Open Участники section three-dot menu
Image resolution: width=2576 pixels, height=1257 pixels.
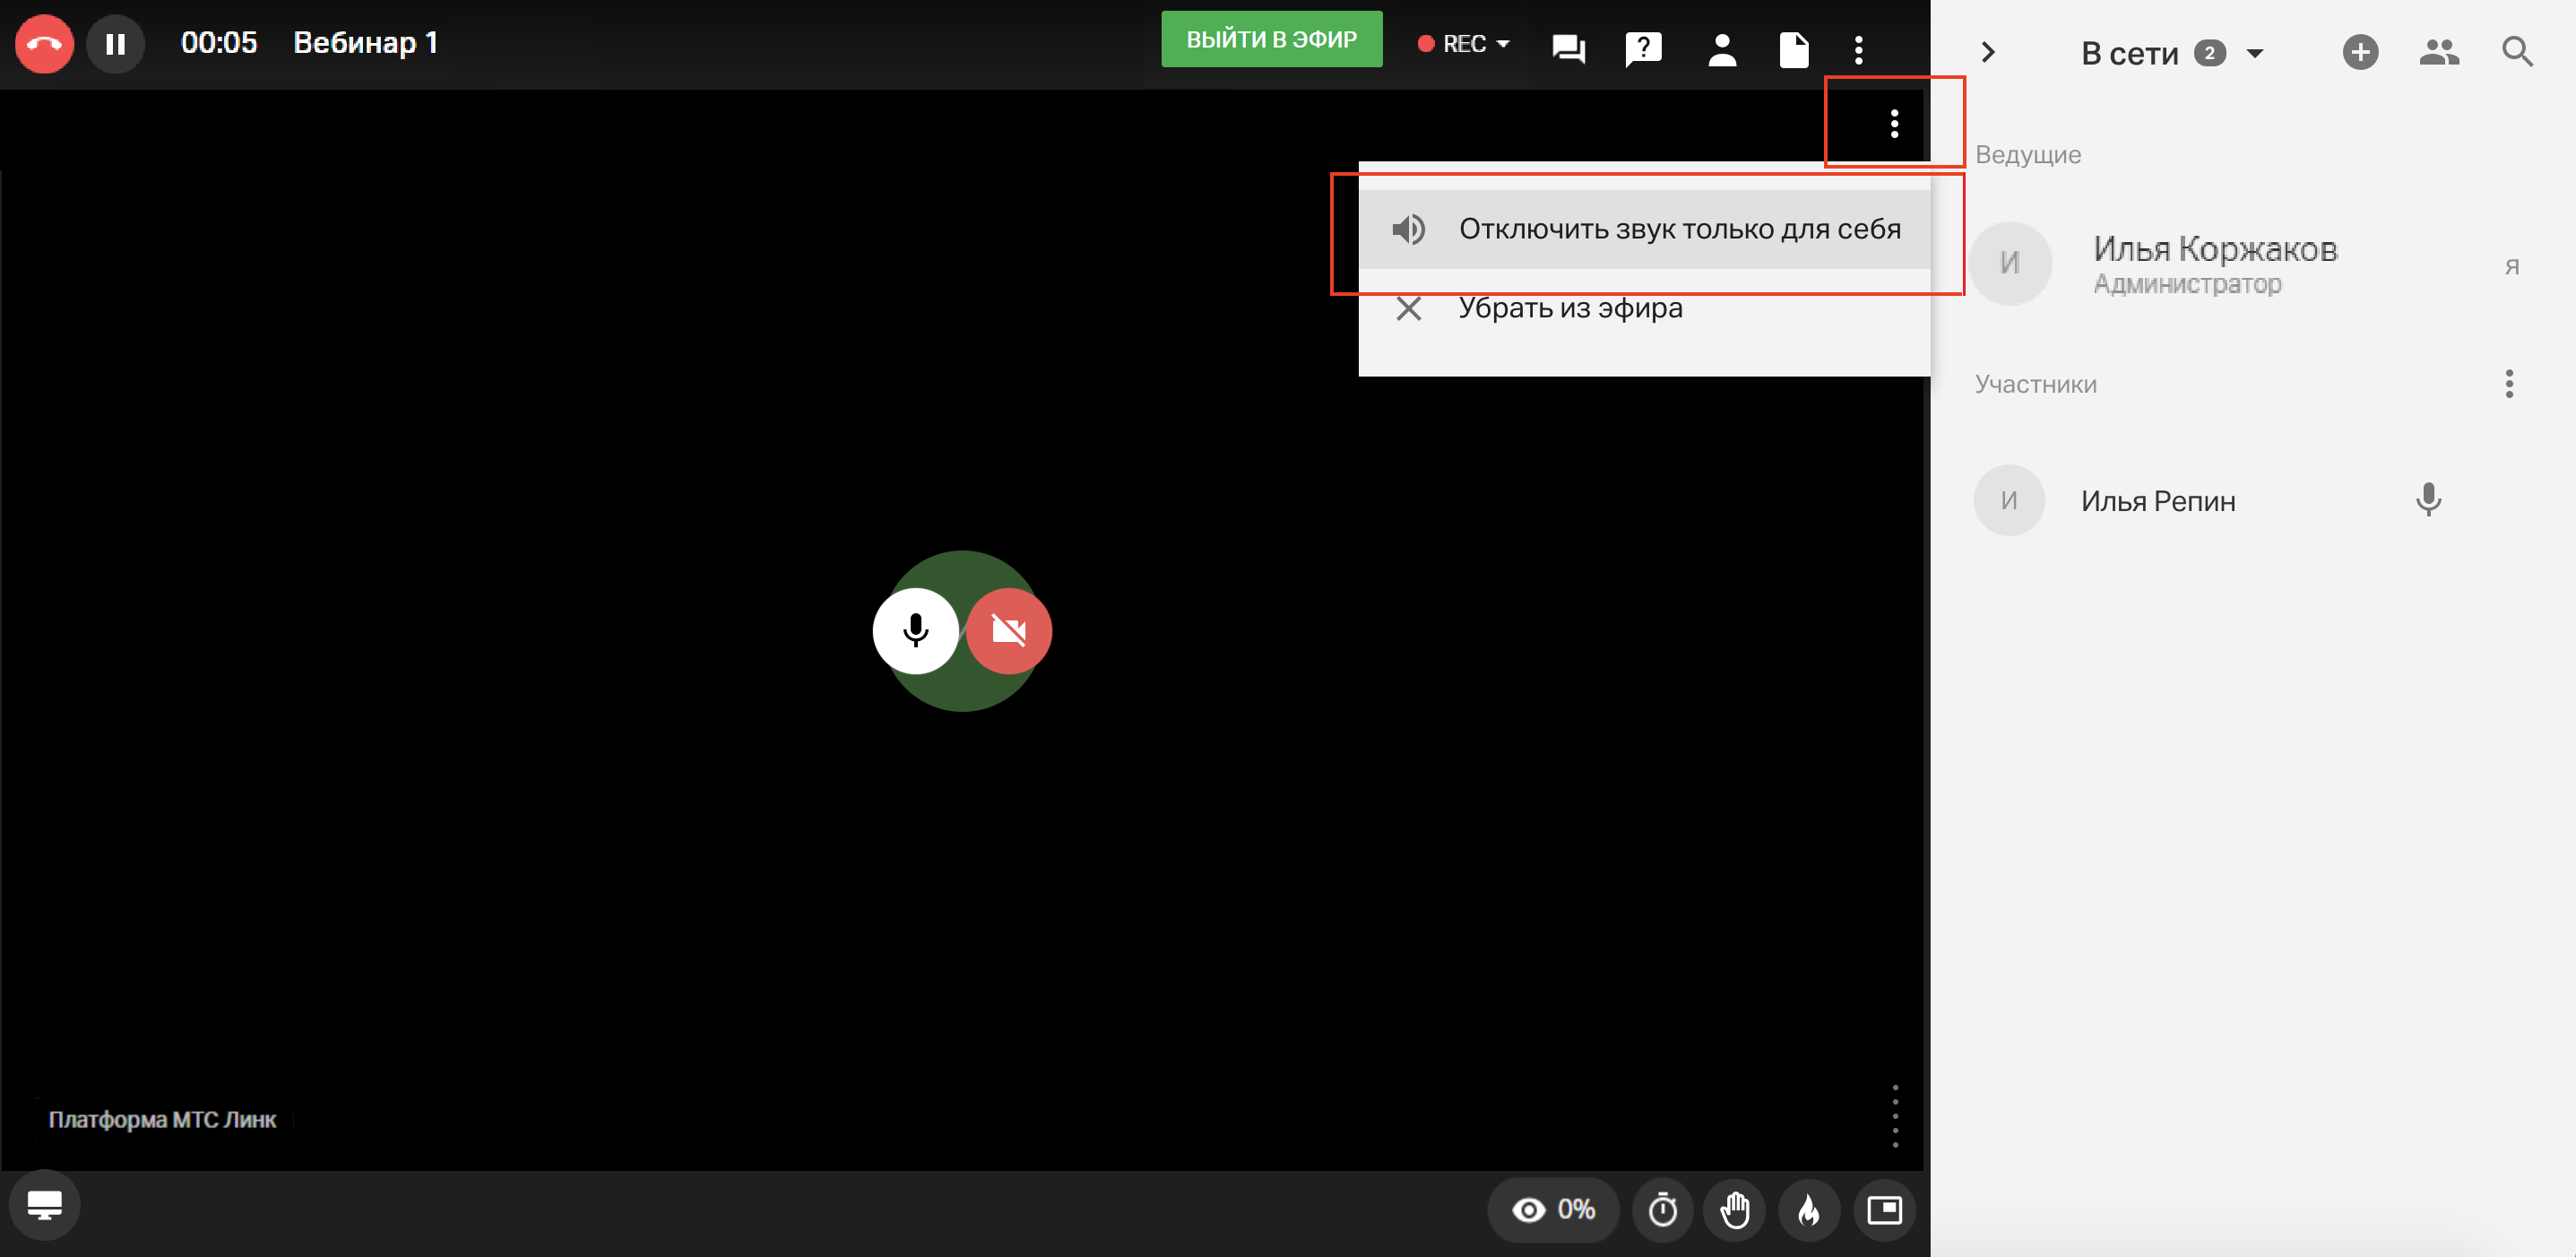[x=2508, y=383]
